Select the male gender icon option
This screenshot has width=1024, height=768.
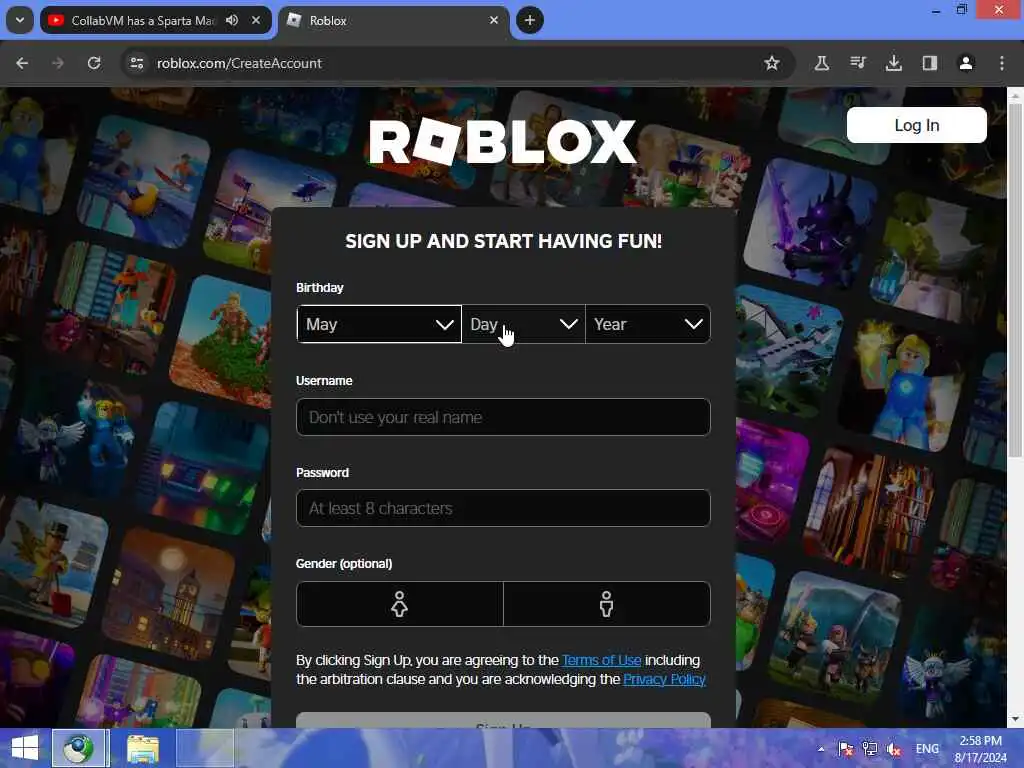[x=607, y=604]
